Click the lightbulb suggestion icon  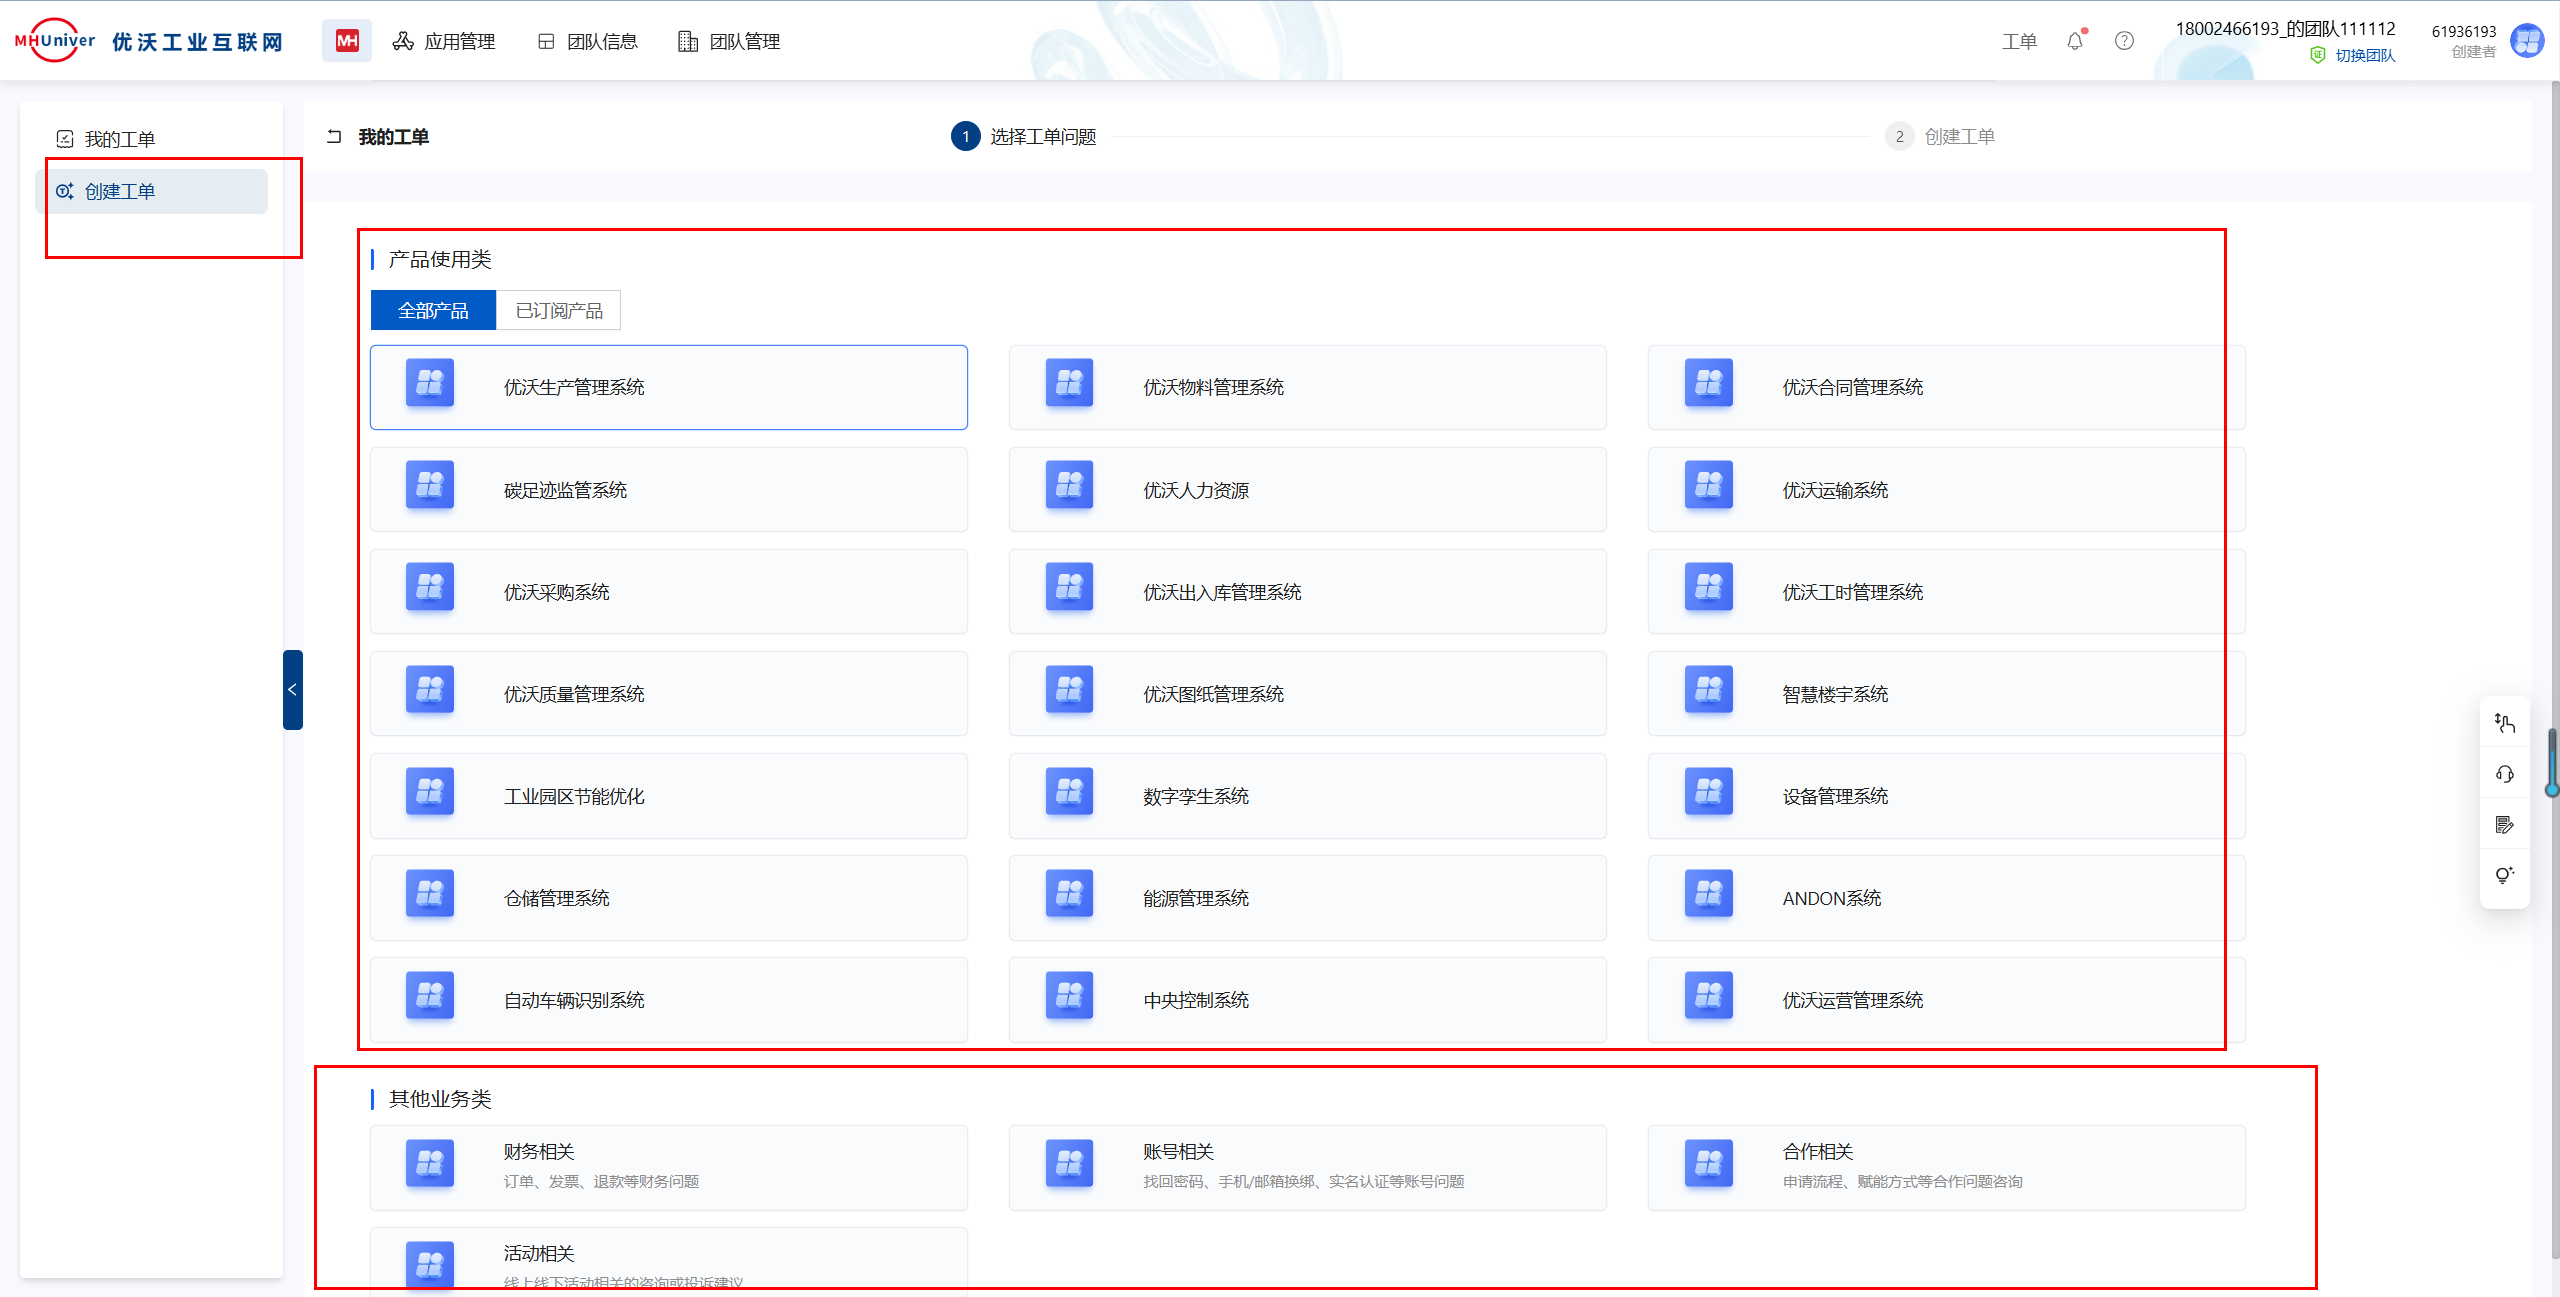[2504, 875]
